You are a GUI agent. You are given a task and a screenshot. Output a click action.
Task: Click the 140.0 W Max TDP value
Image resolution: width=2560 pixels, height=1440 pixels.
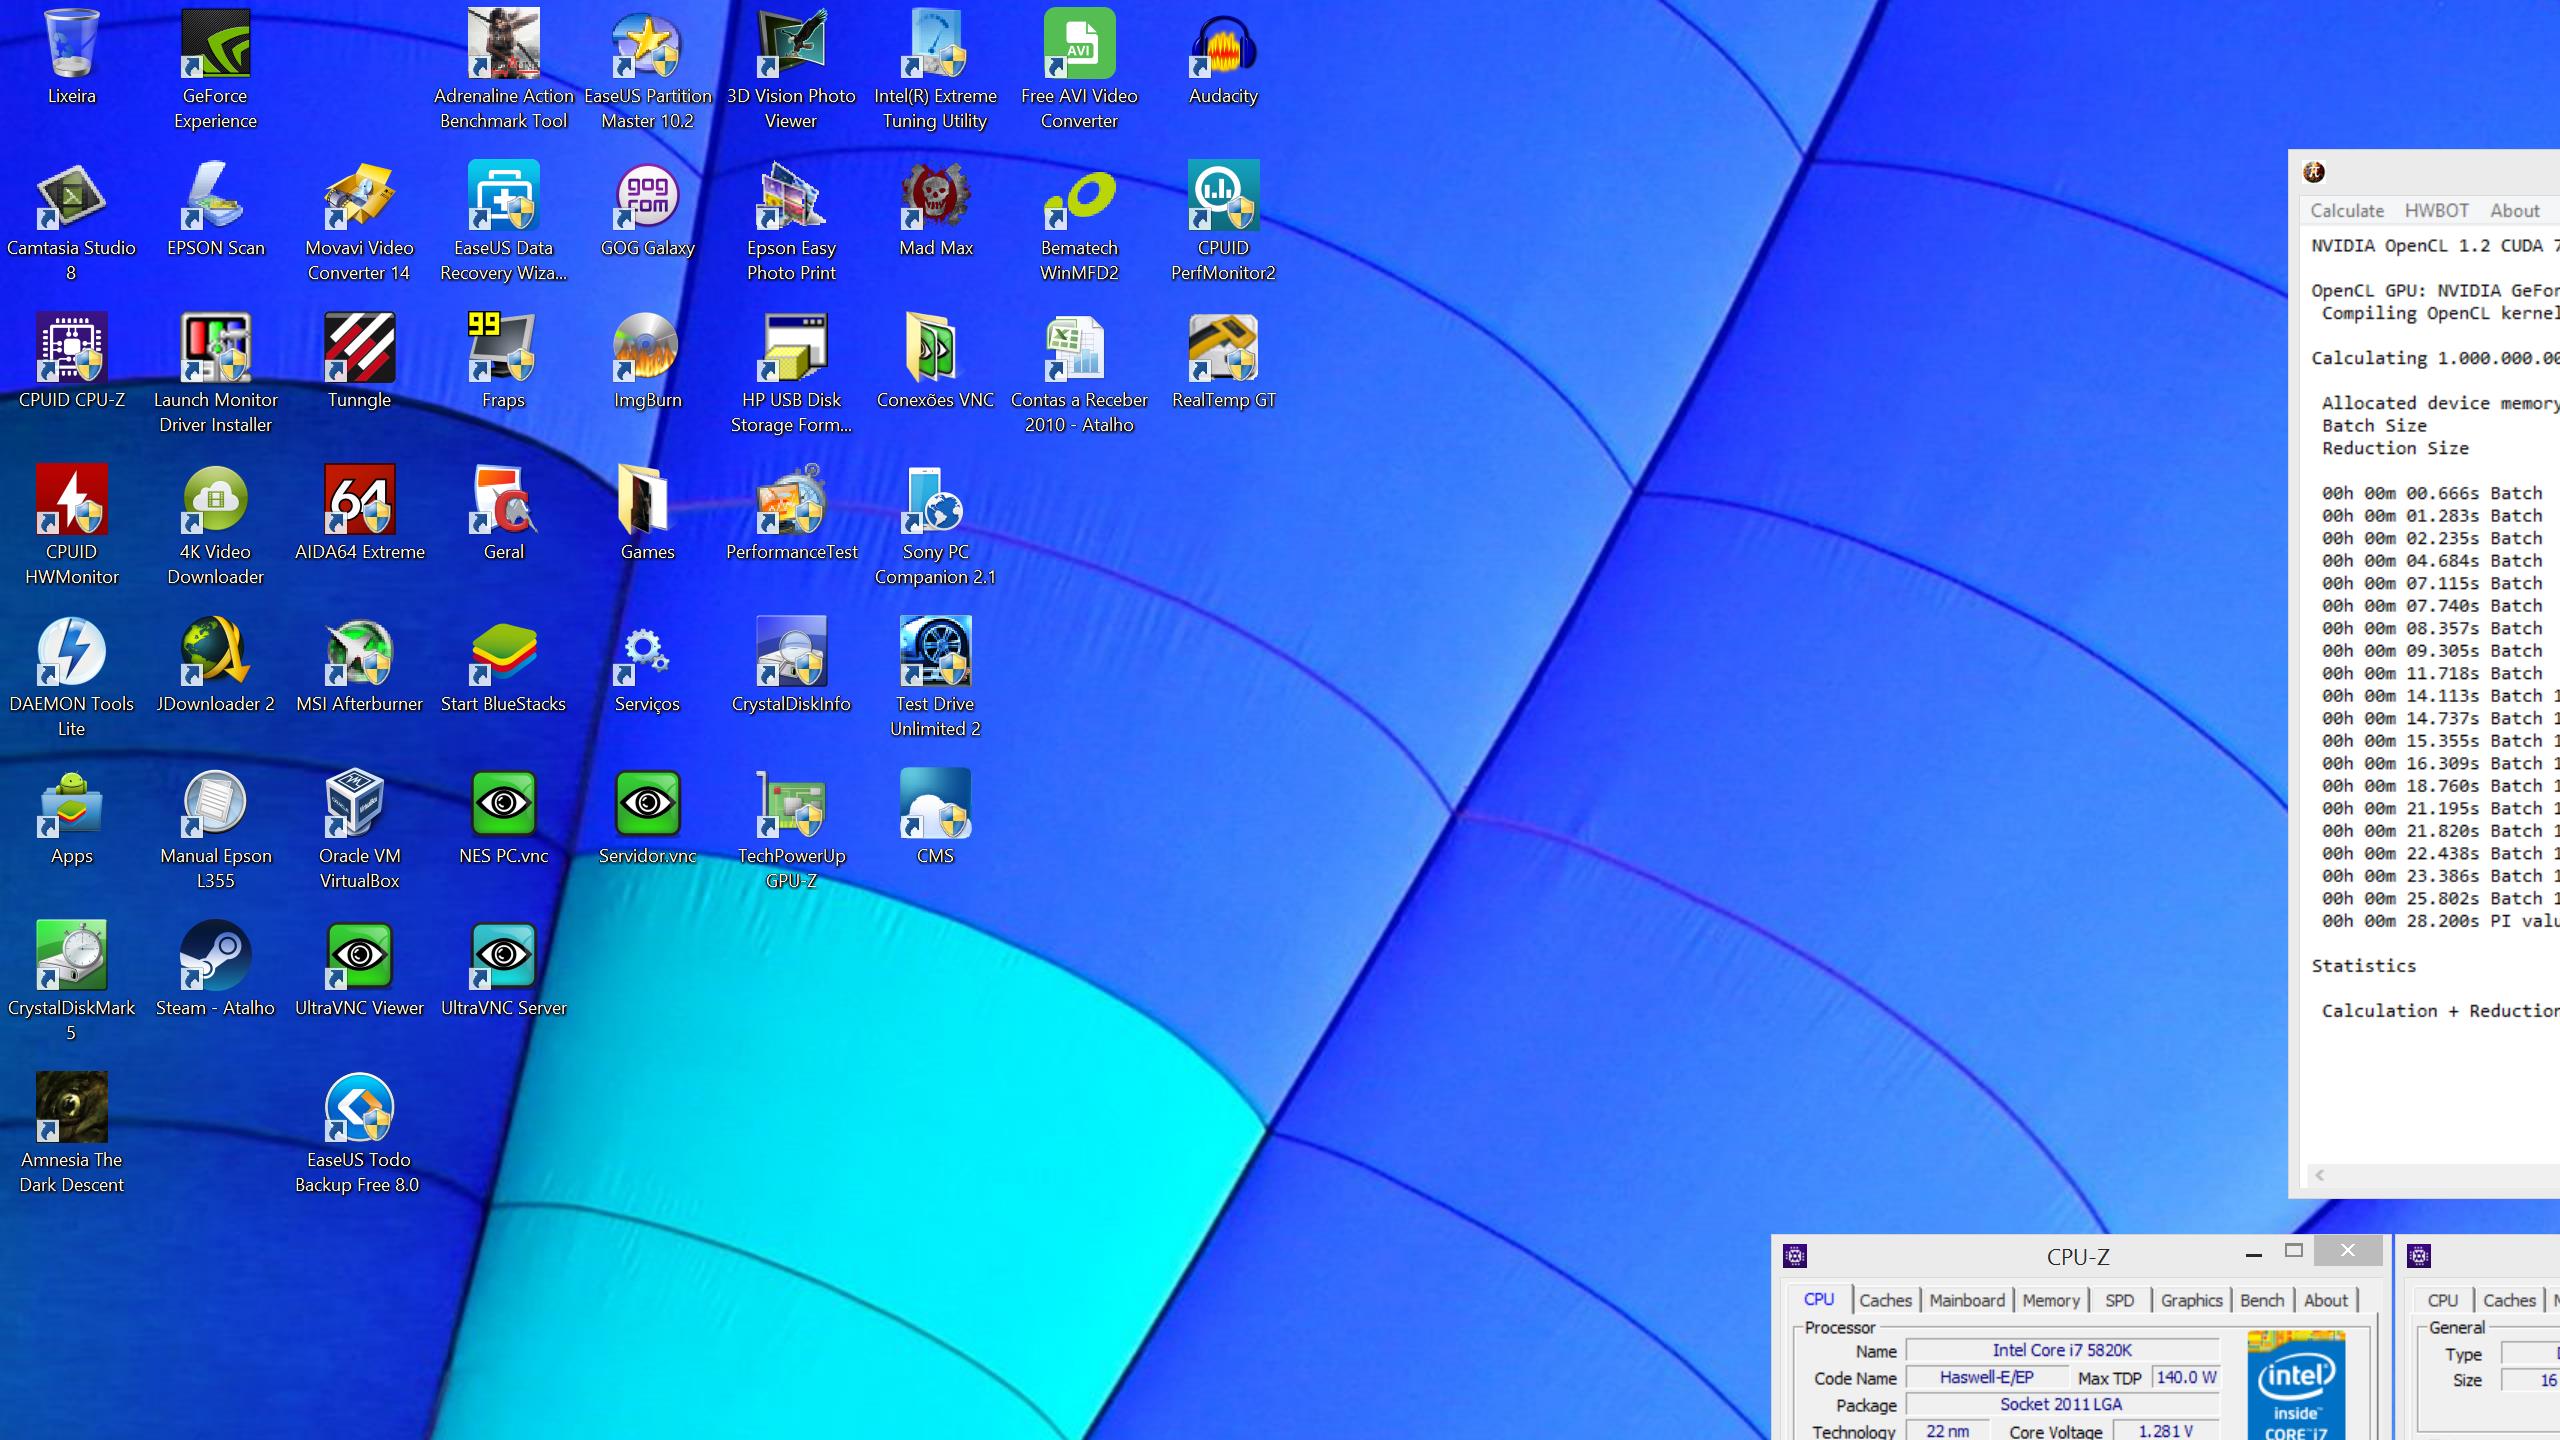pyautogui.click(x=2186, y=1377)
